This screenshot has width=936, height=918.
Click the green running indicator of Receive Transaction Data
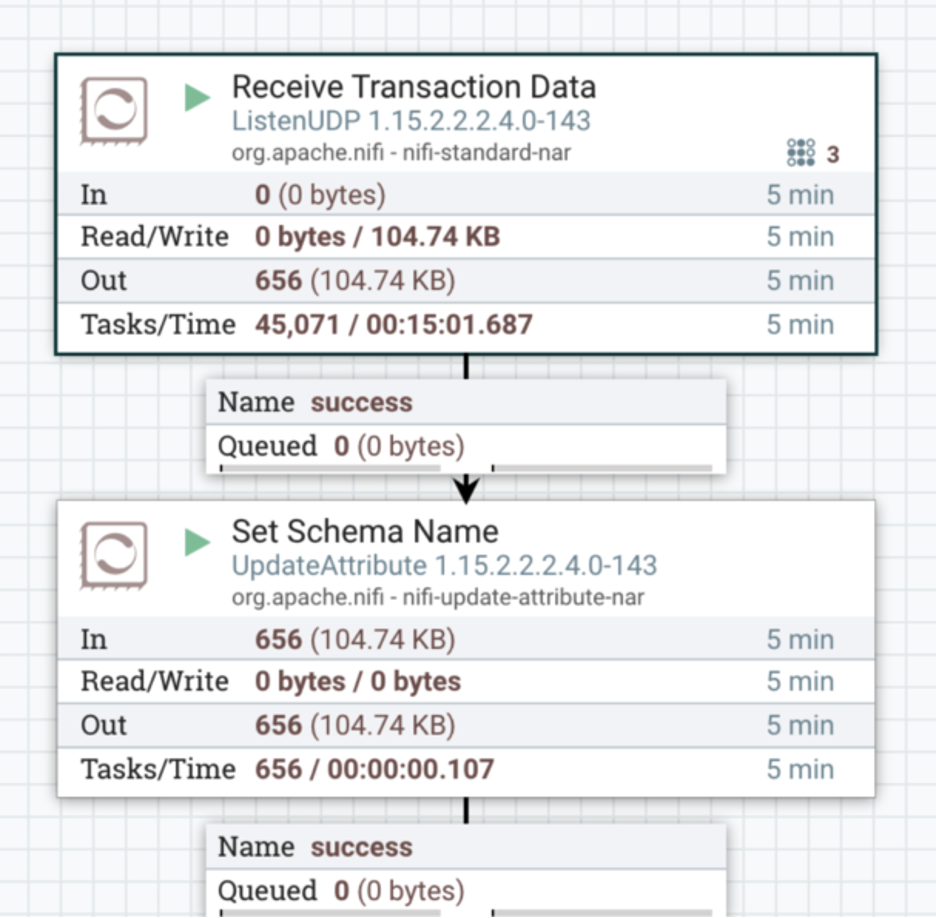198,98
